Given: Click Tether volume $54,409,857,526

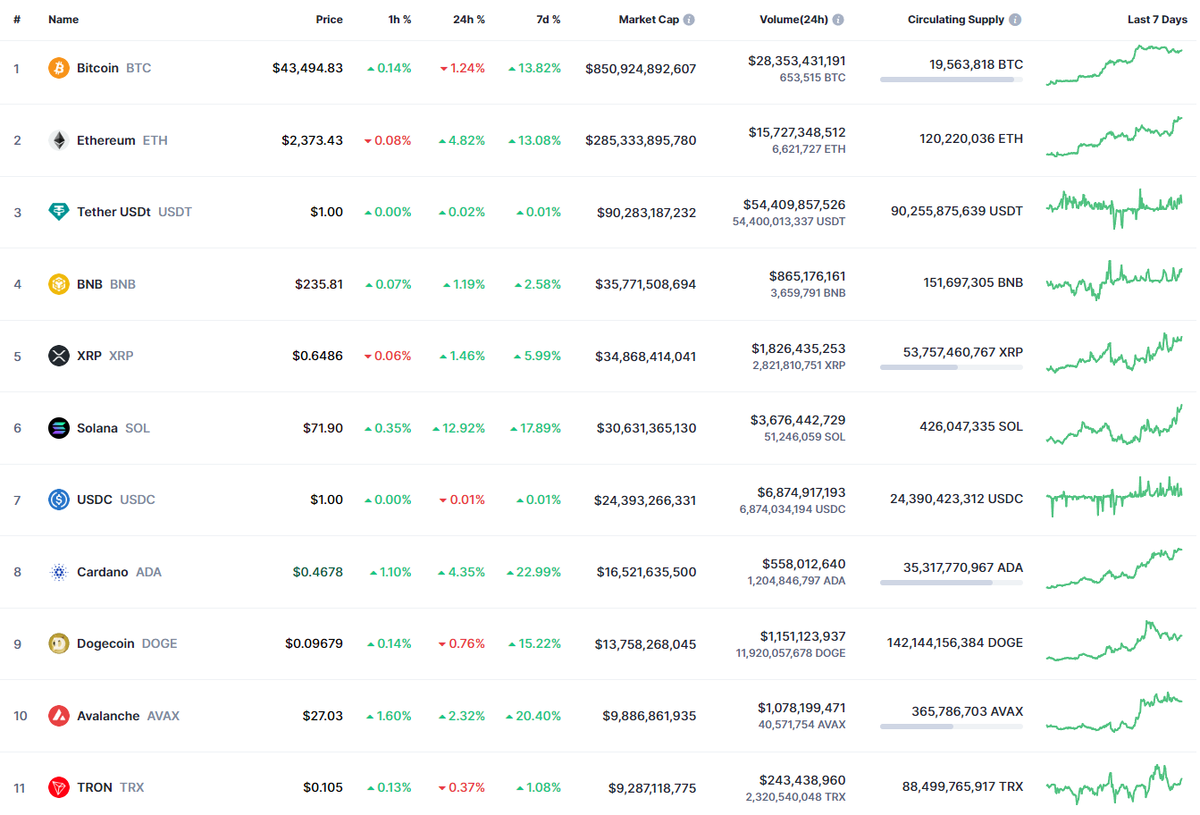Looking at the screenshot, I should click(794, 204).
